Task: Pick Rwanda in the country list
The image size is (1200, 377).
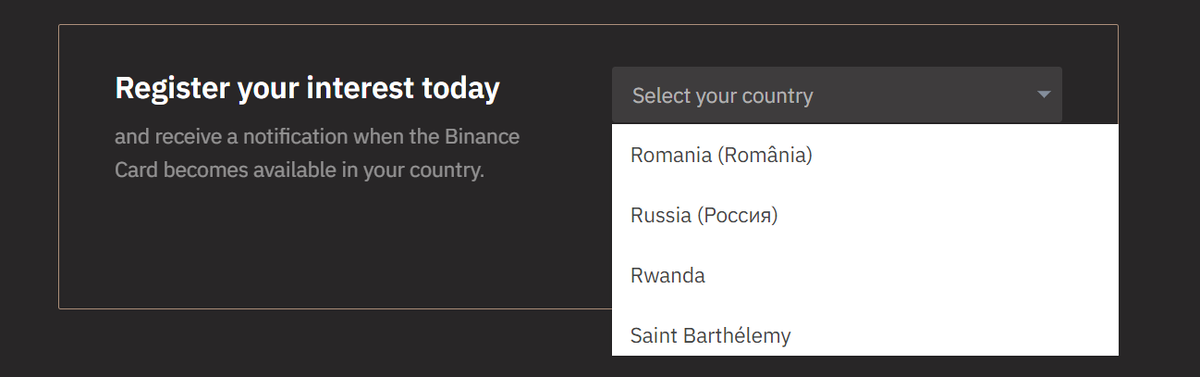Action: tap(865, 275)
